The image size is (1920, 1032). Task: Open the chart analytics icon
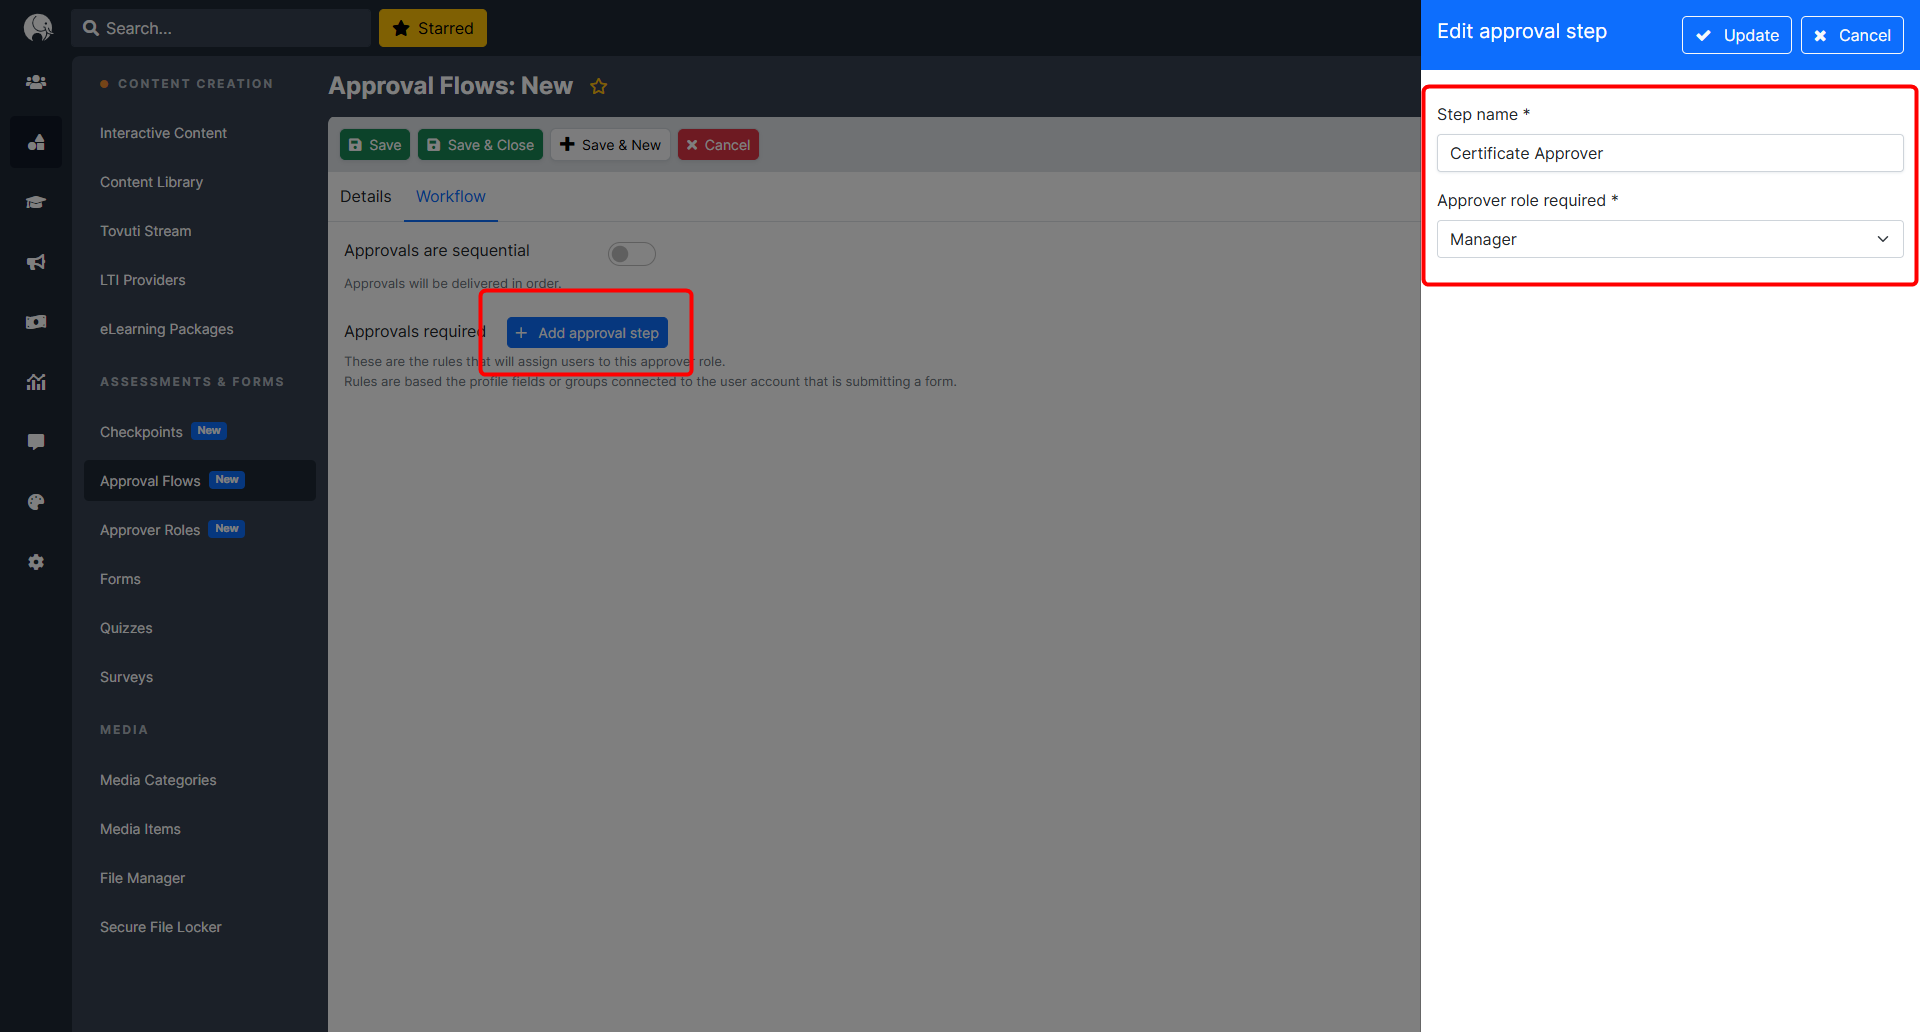tap(36, 382)
